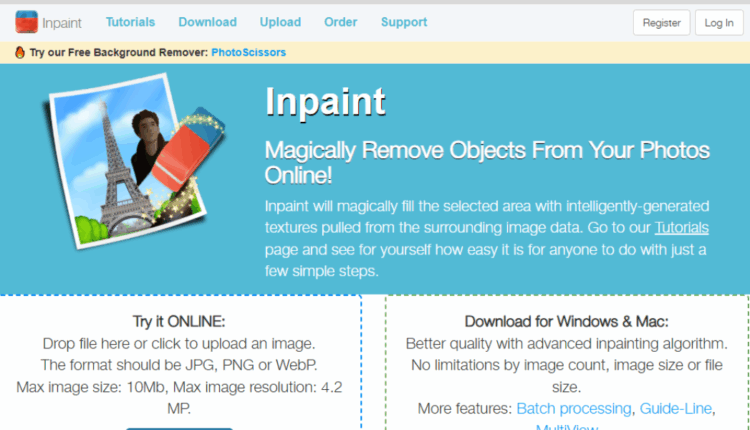The image size is (750, 430).
Task: Follow the PhotoScissors link
Action: (x=249, y=52)
